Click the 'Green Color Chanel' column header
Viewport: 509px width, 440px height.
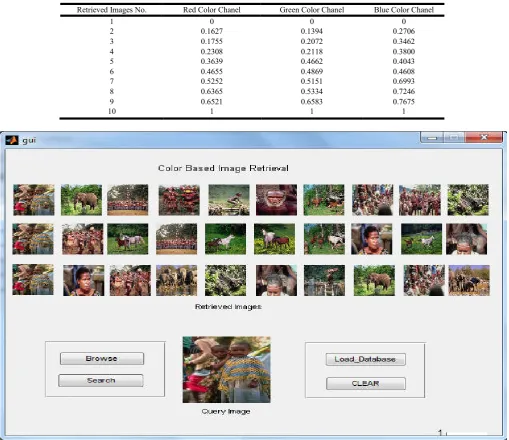click(x=312, y=10)
